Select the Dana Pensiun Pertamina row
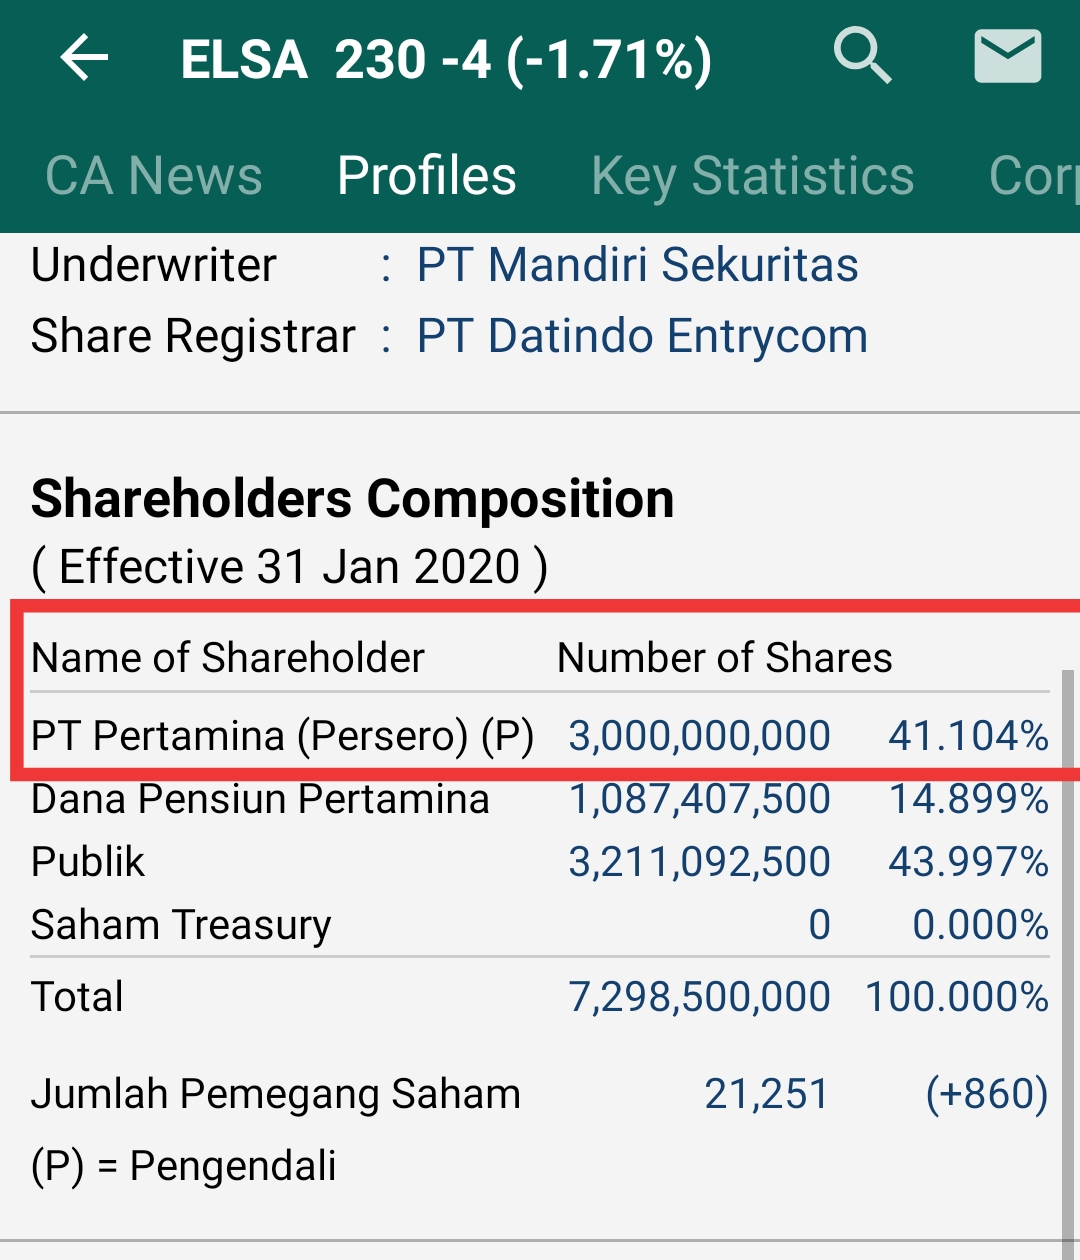 (260, 799)
